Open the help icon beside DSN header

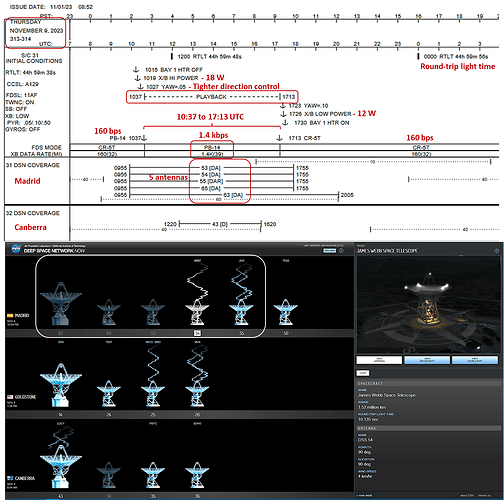341,251
